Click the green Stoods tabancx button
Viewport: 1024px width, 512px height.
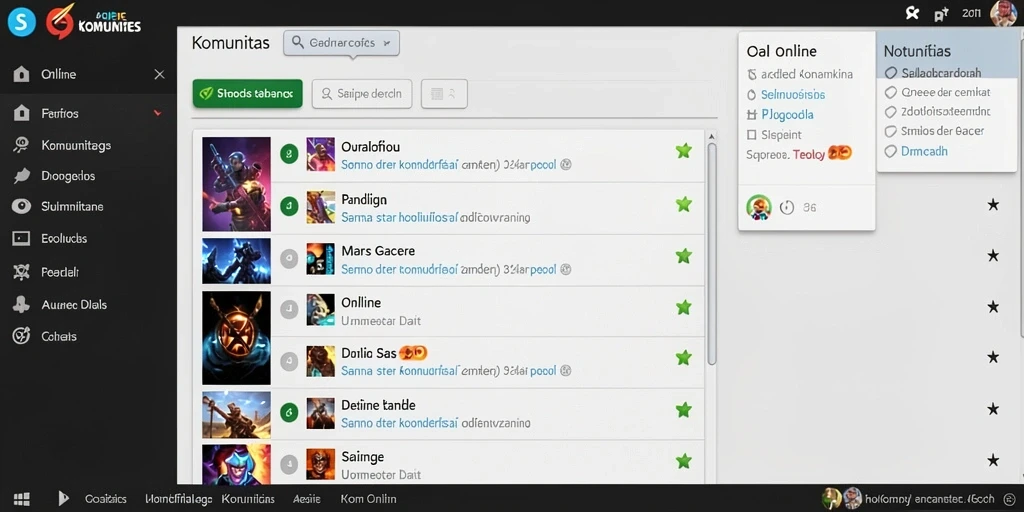248,94
